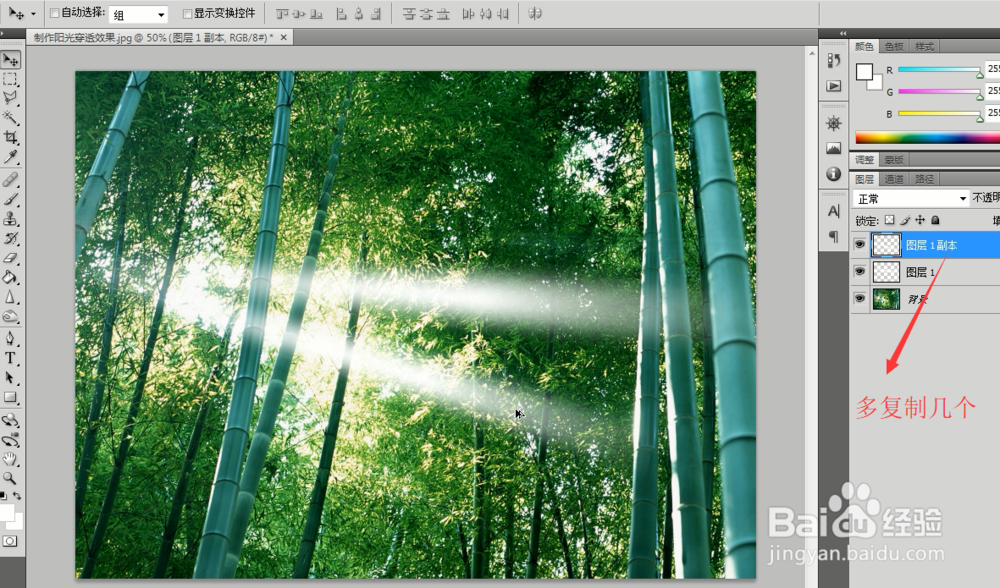Select the 3D Rotate tool
Screen dimensions: 1000x588
[x=10, y=420]
